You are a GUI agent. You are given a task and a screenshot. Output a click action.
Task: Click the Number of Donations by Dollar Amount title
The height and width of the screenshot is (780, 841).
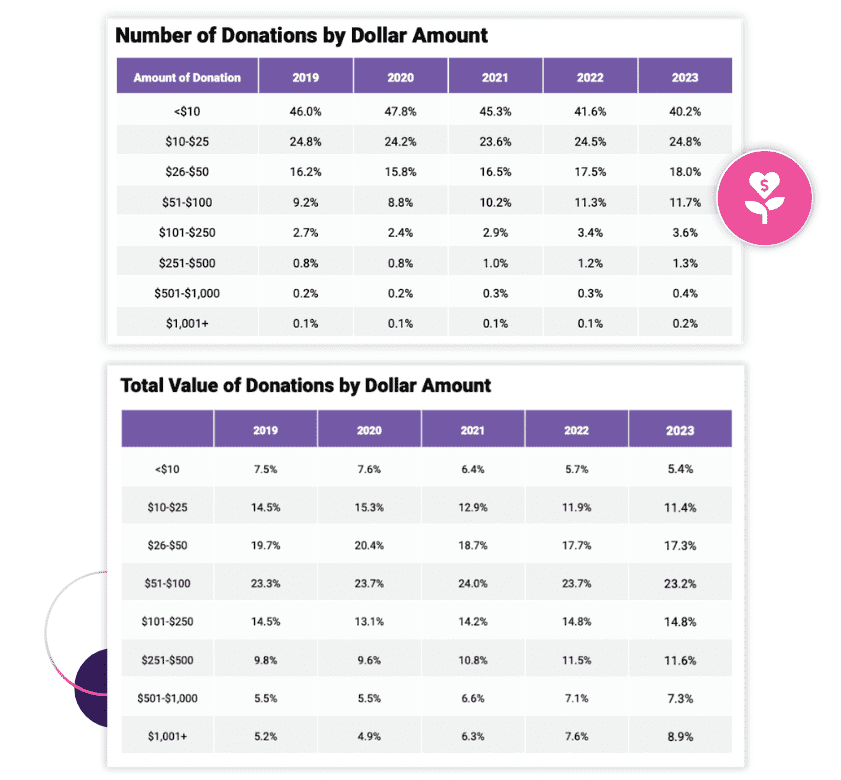(302, 35)
